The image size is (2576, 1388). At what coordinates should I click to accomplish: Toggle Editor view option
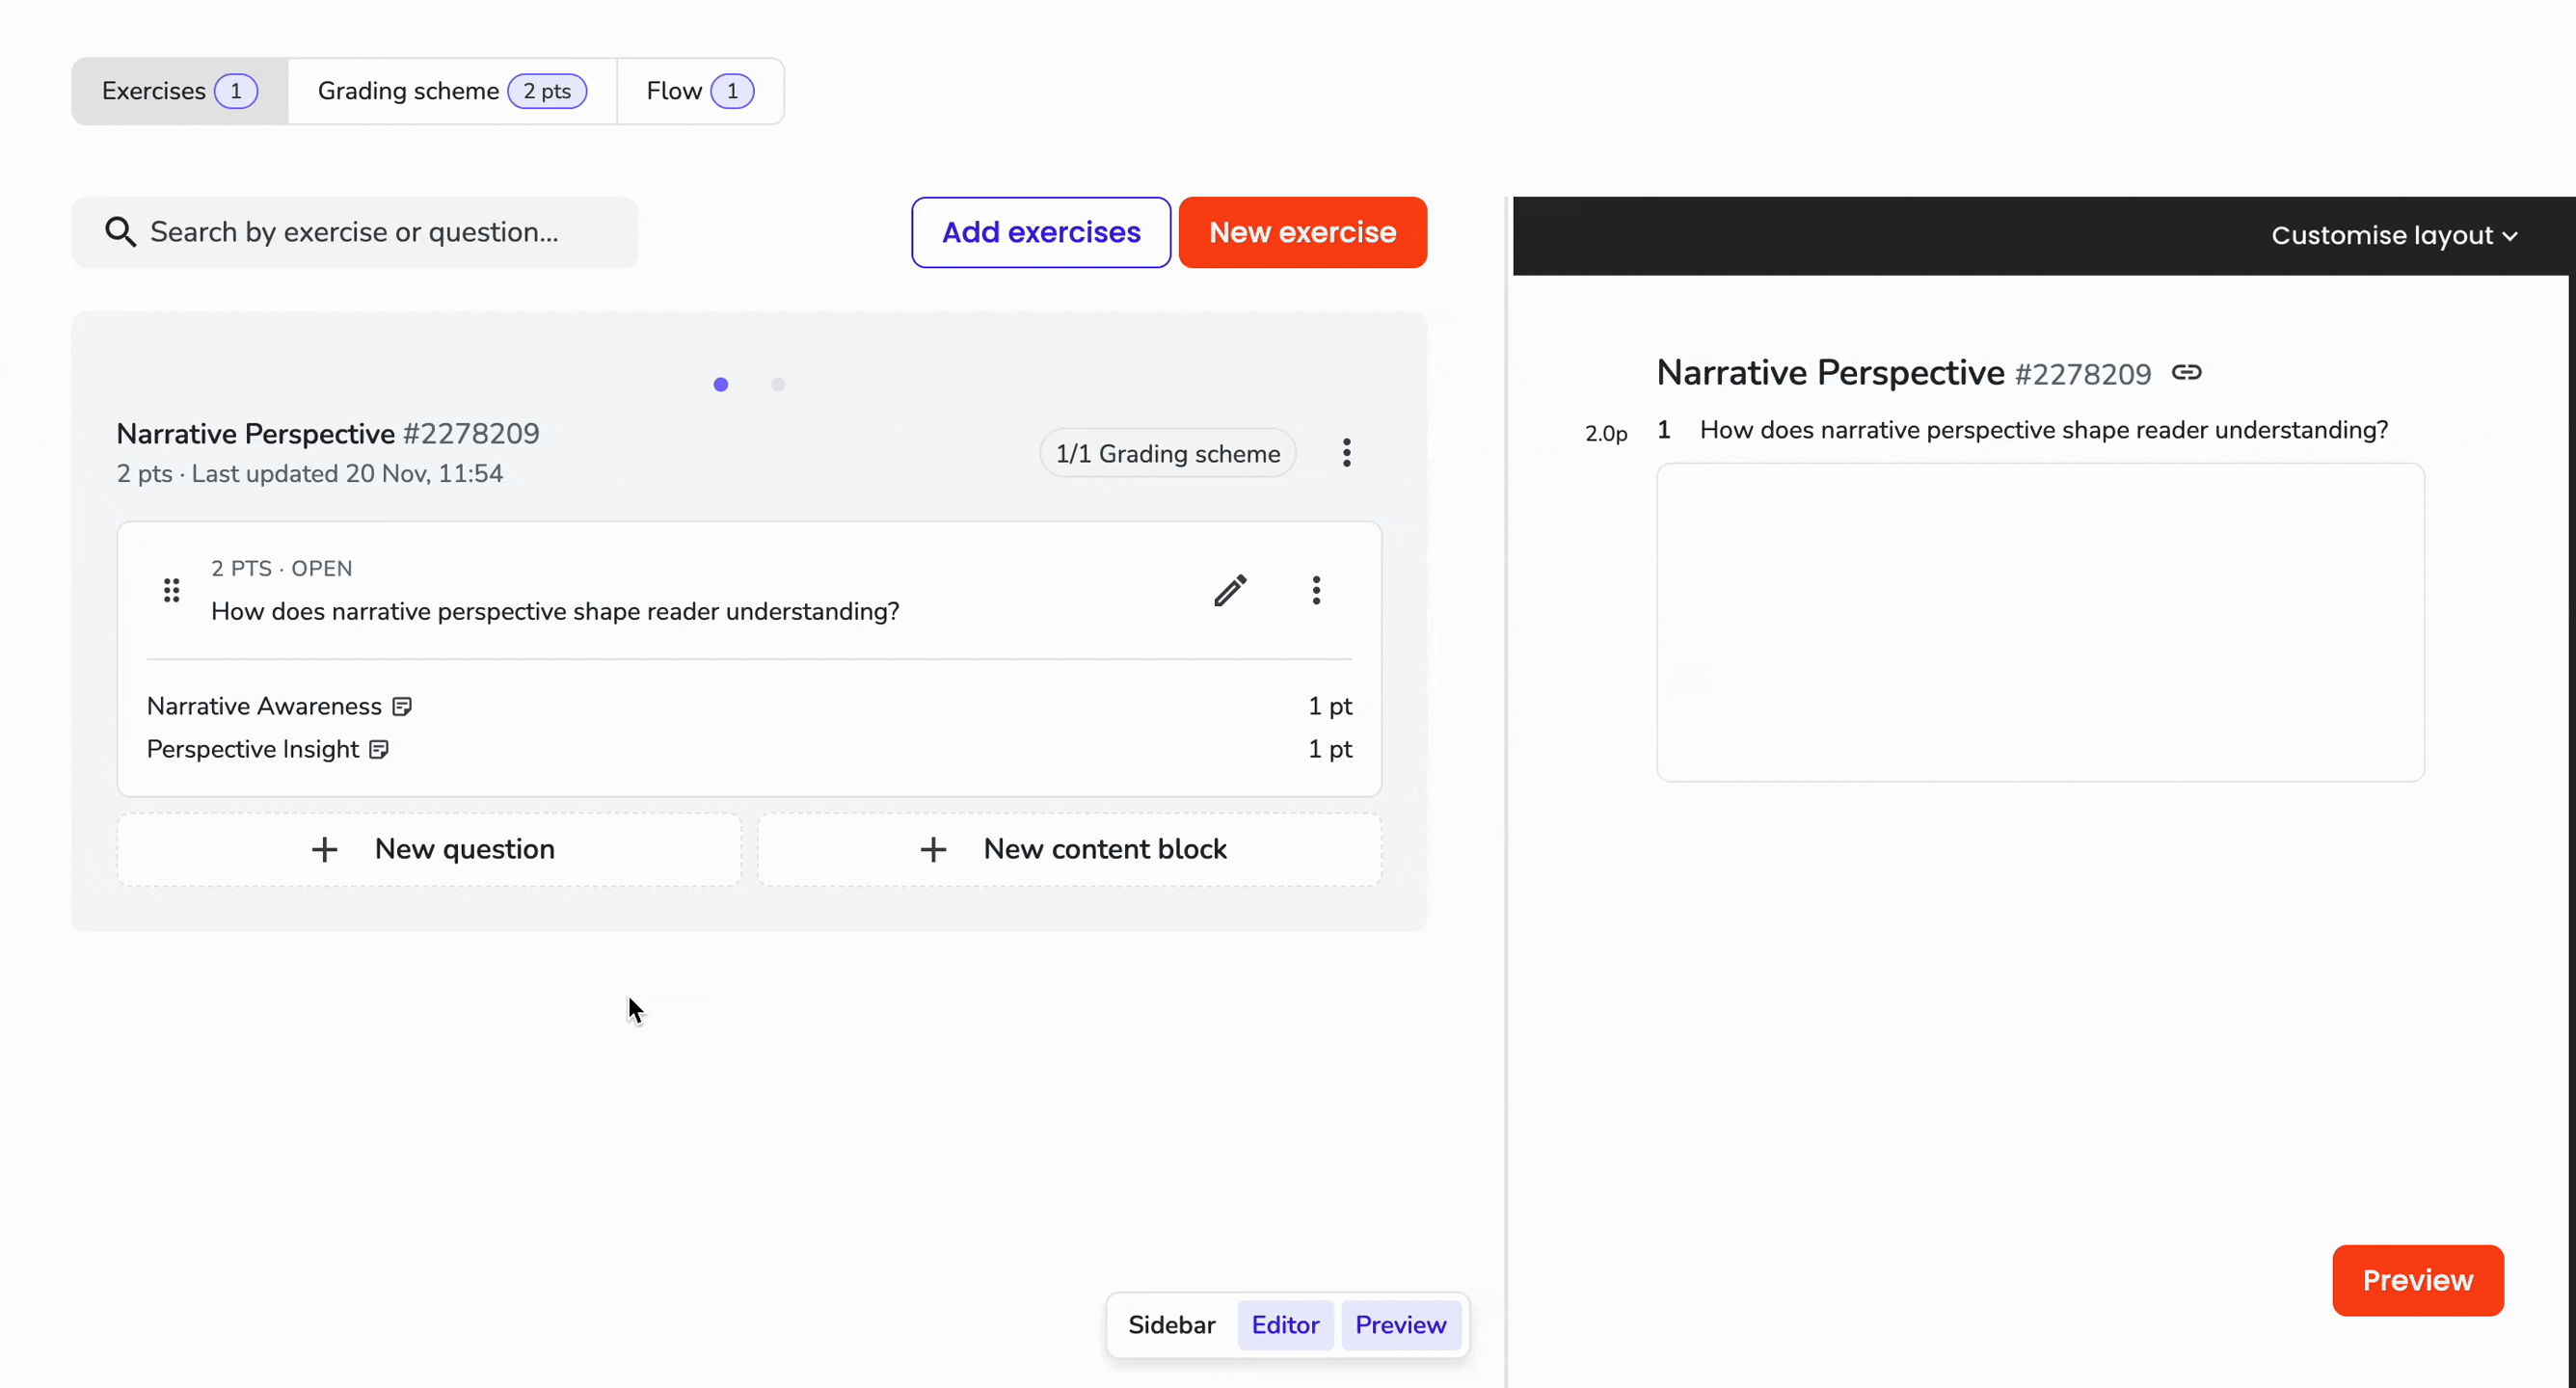tap(1285, 1325)
